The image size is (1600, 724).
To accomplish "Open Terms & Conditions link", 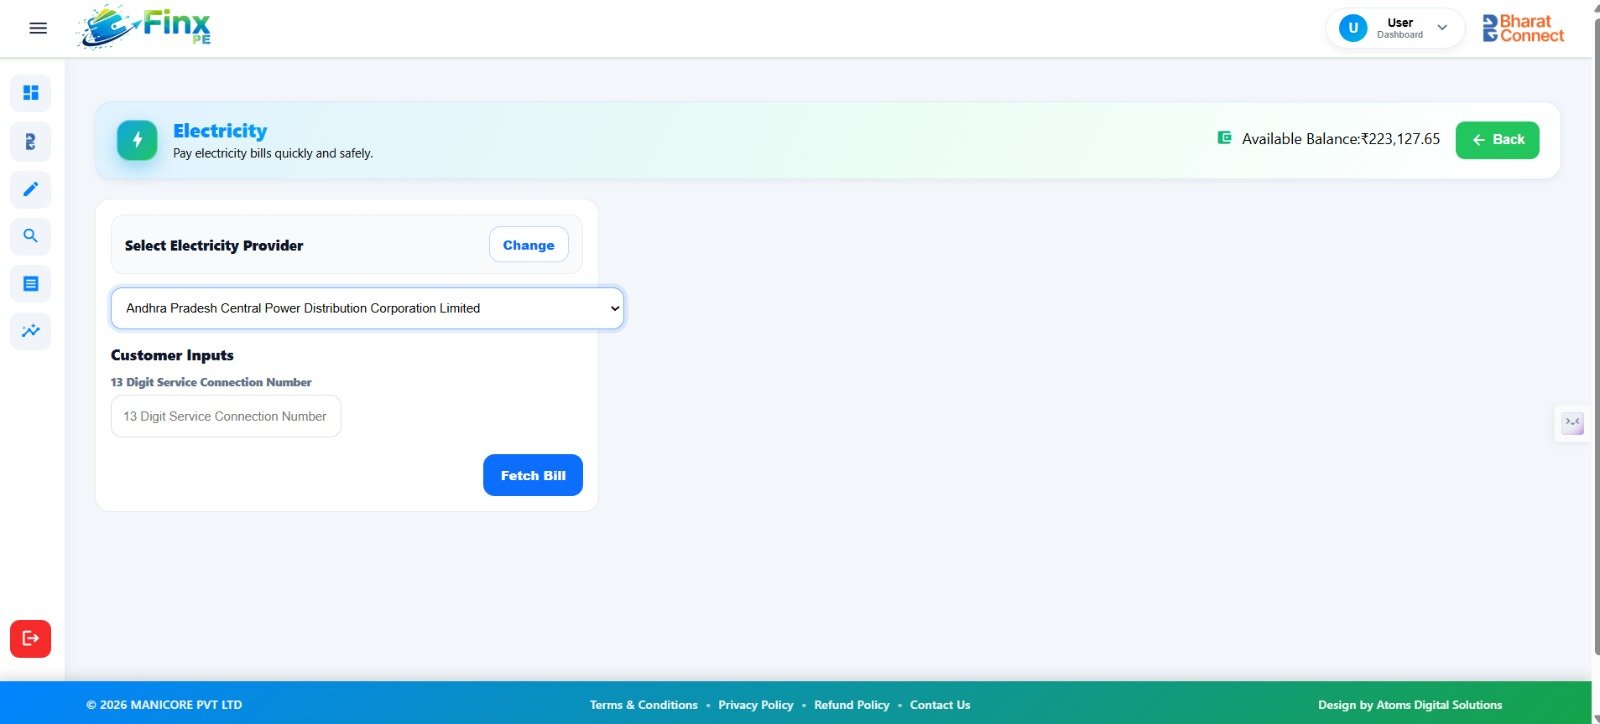I will tap(644, 705).
